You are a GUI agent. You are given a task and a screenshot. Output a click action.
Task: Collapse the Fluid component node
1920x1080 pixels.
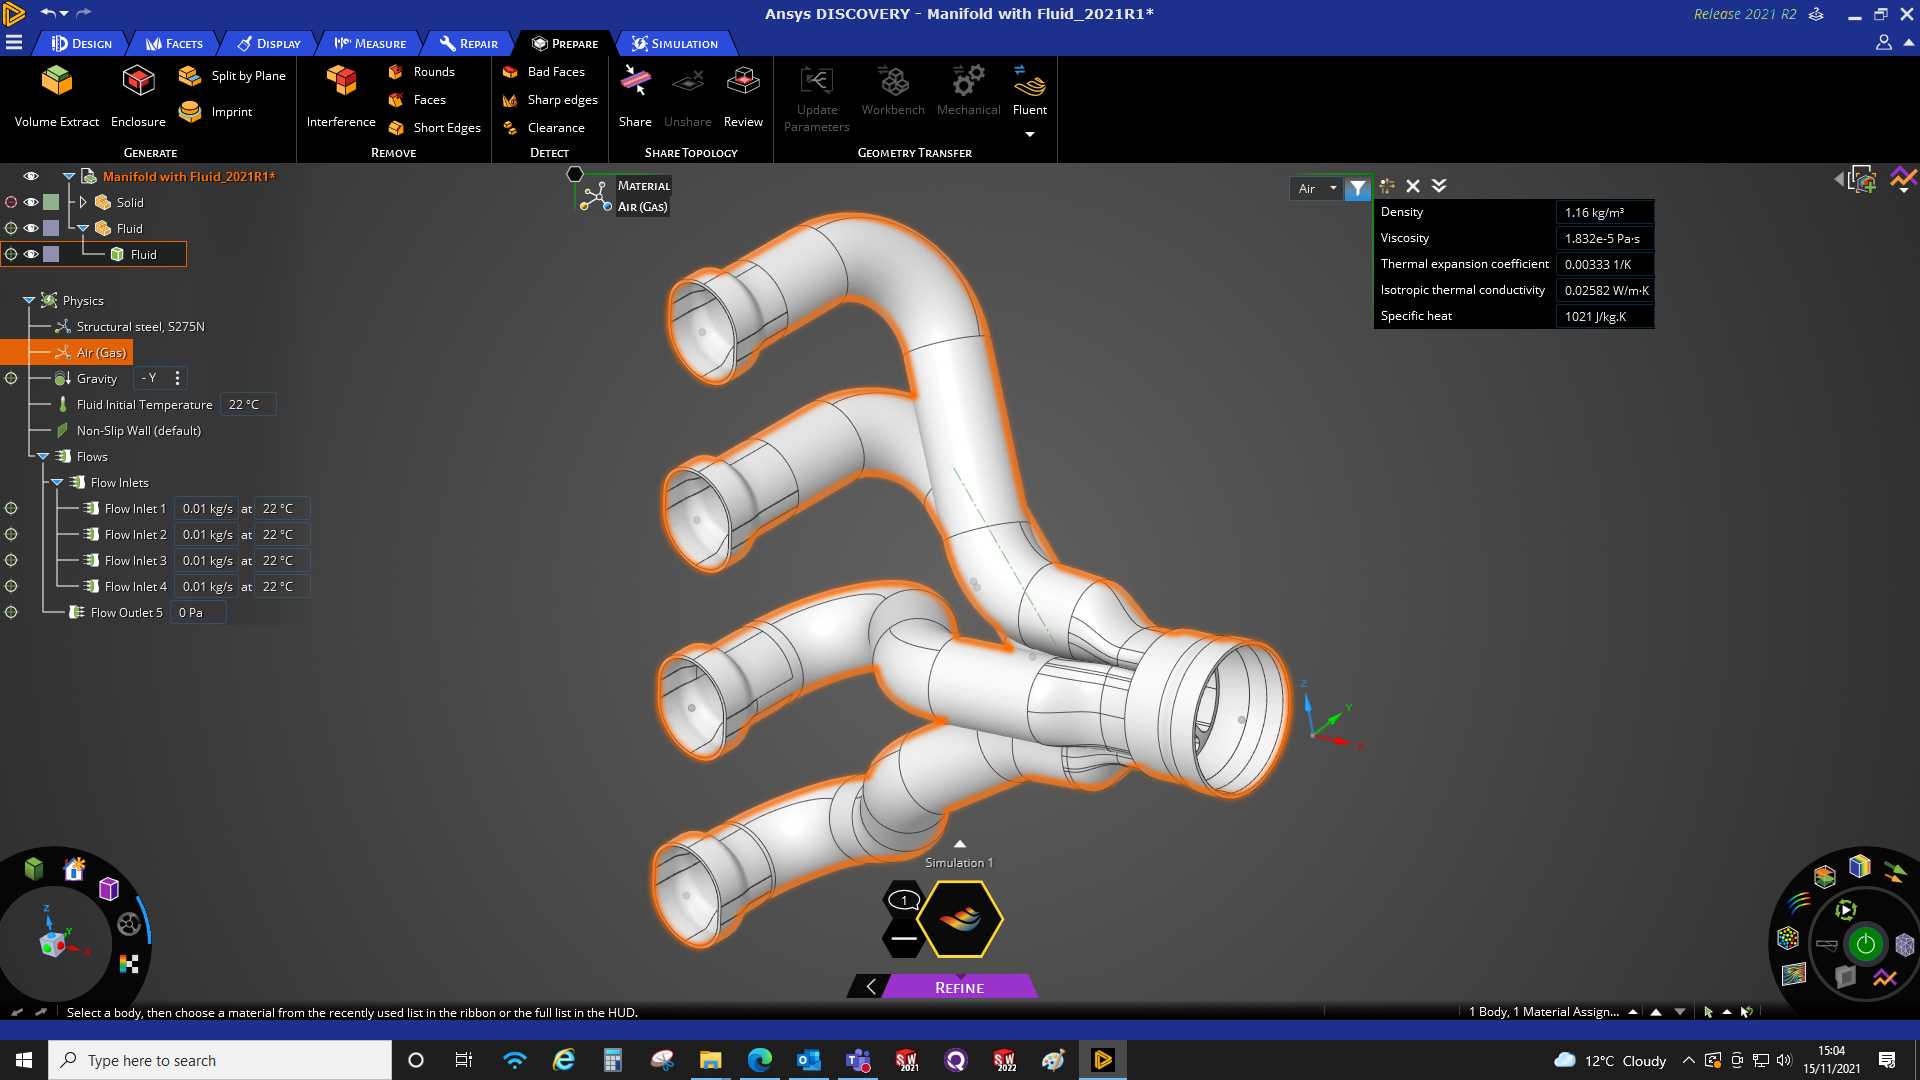pos(84,228)
